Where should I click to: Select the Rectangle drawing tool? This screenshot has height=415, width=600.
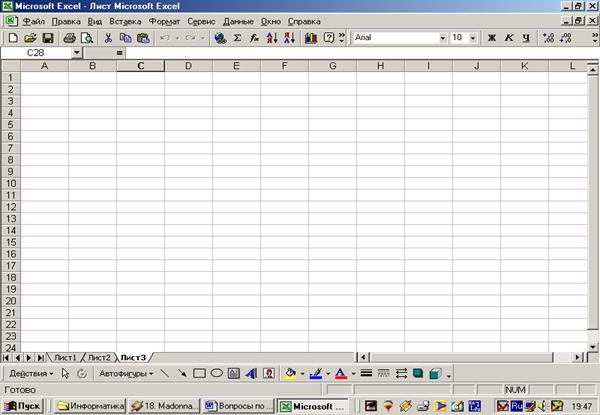point(199,373)
